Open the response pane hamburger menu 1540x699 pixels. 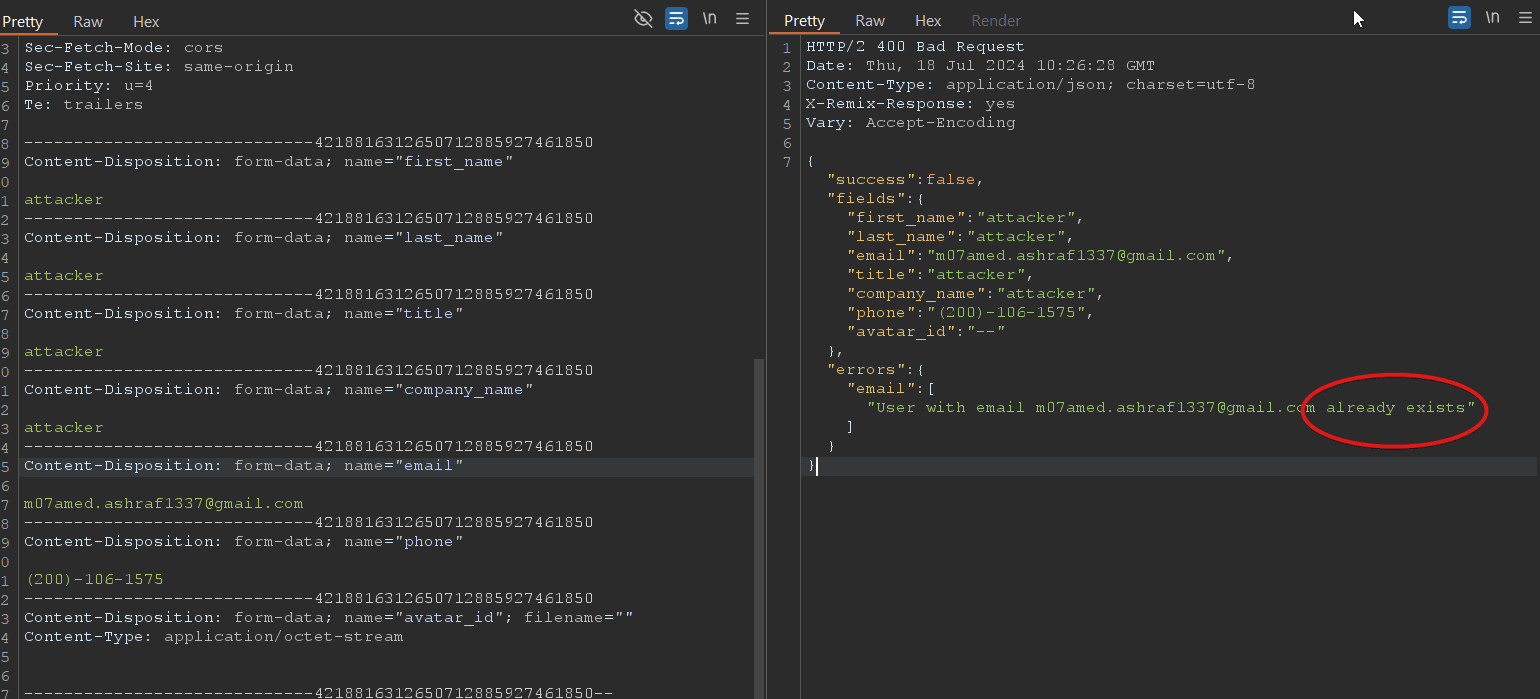pyautogui.click(x=1525, y=18)
